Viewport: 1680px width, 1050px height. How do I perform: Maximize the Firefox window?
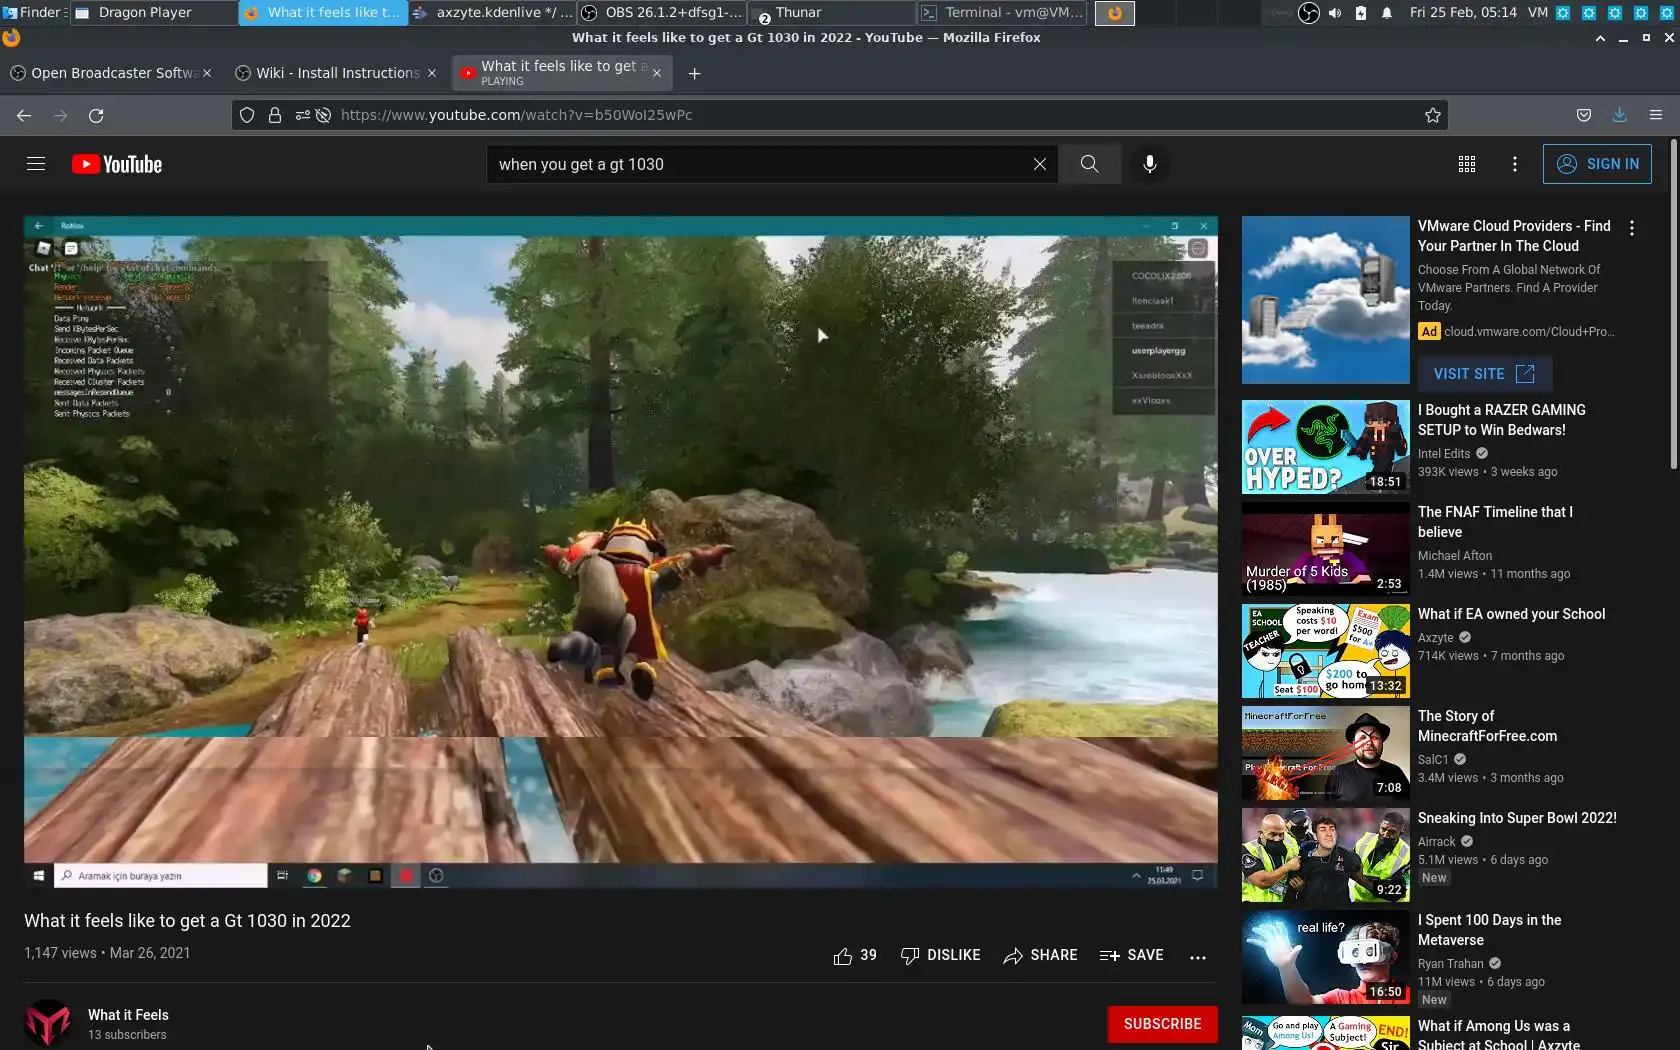click(1646, 38)
